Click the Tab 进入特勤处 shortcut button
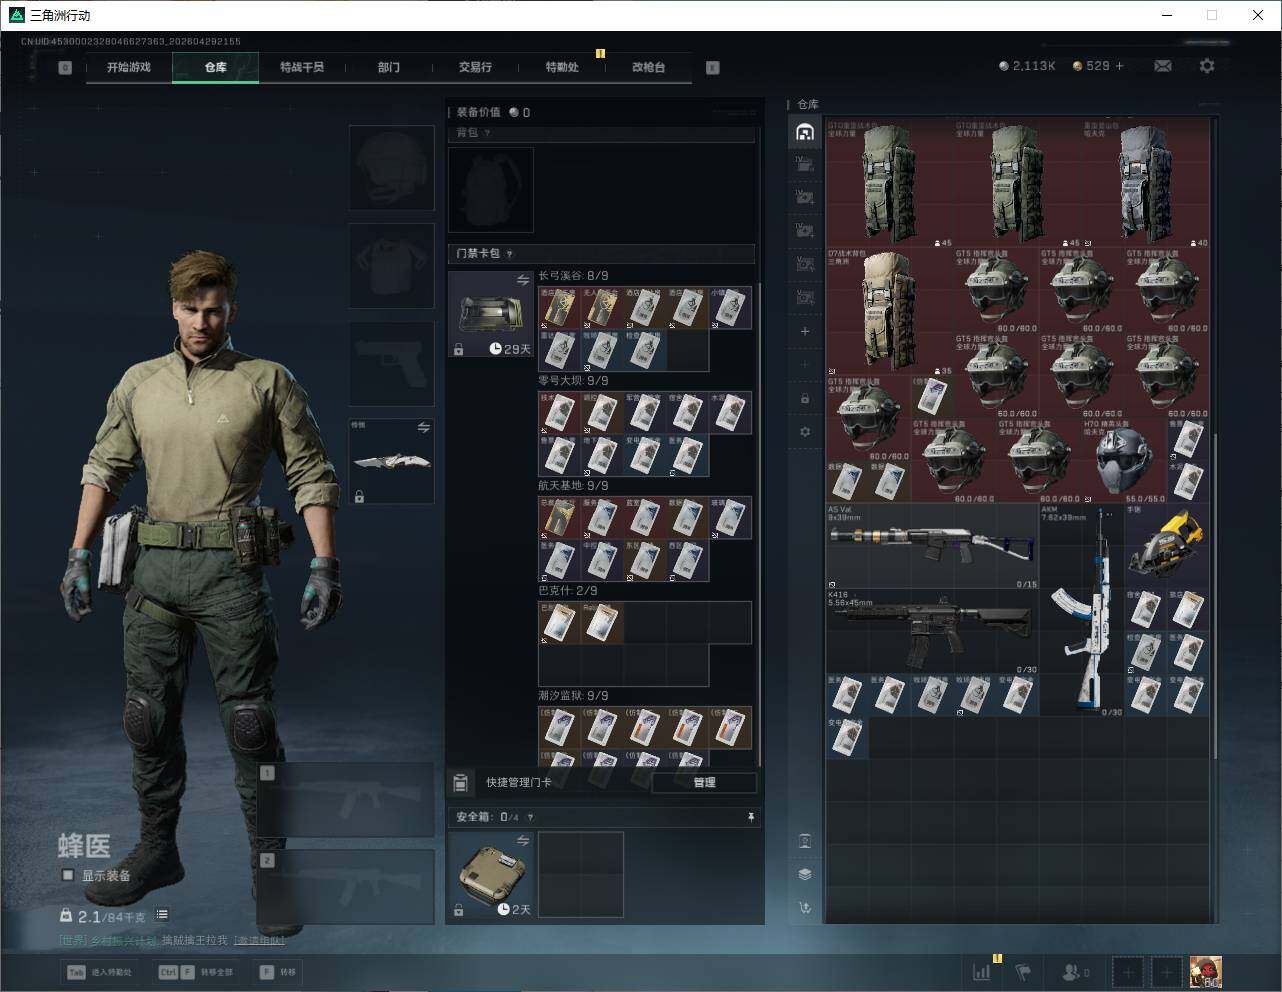 click(99, 972)
